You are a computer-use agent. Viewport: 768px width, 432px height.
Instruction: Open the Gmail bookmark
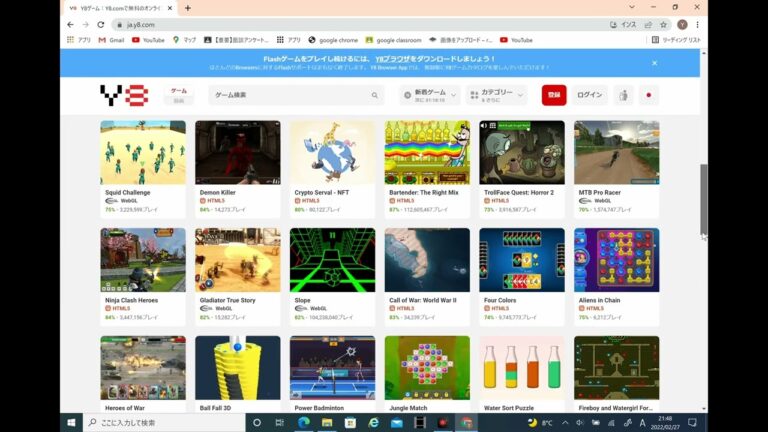coord(111,40)
